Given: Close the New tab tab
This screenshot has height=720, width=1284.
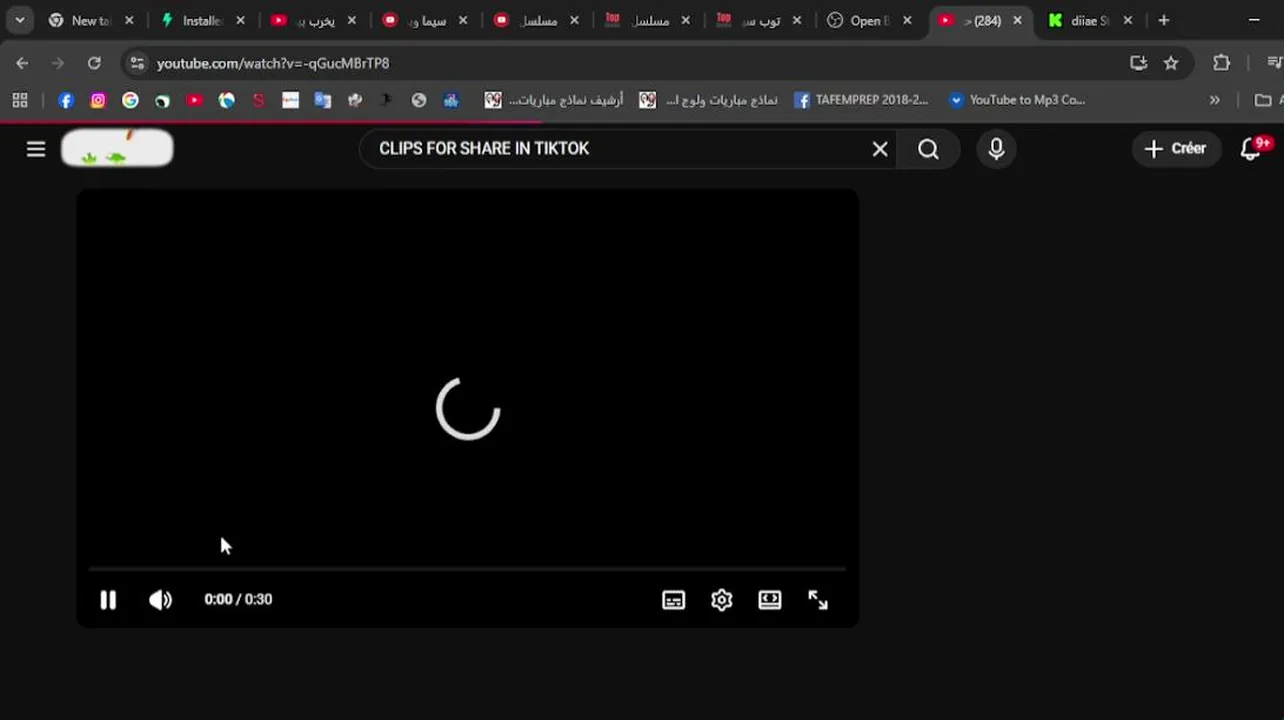Looking at the screenshot, I should (x=129, y=20).
